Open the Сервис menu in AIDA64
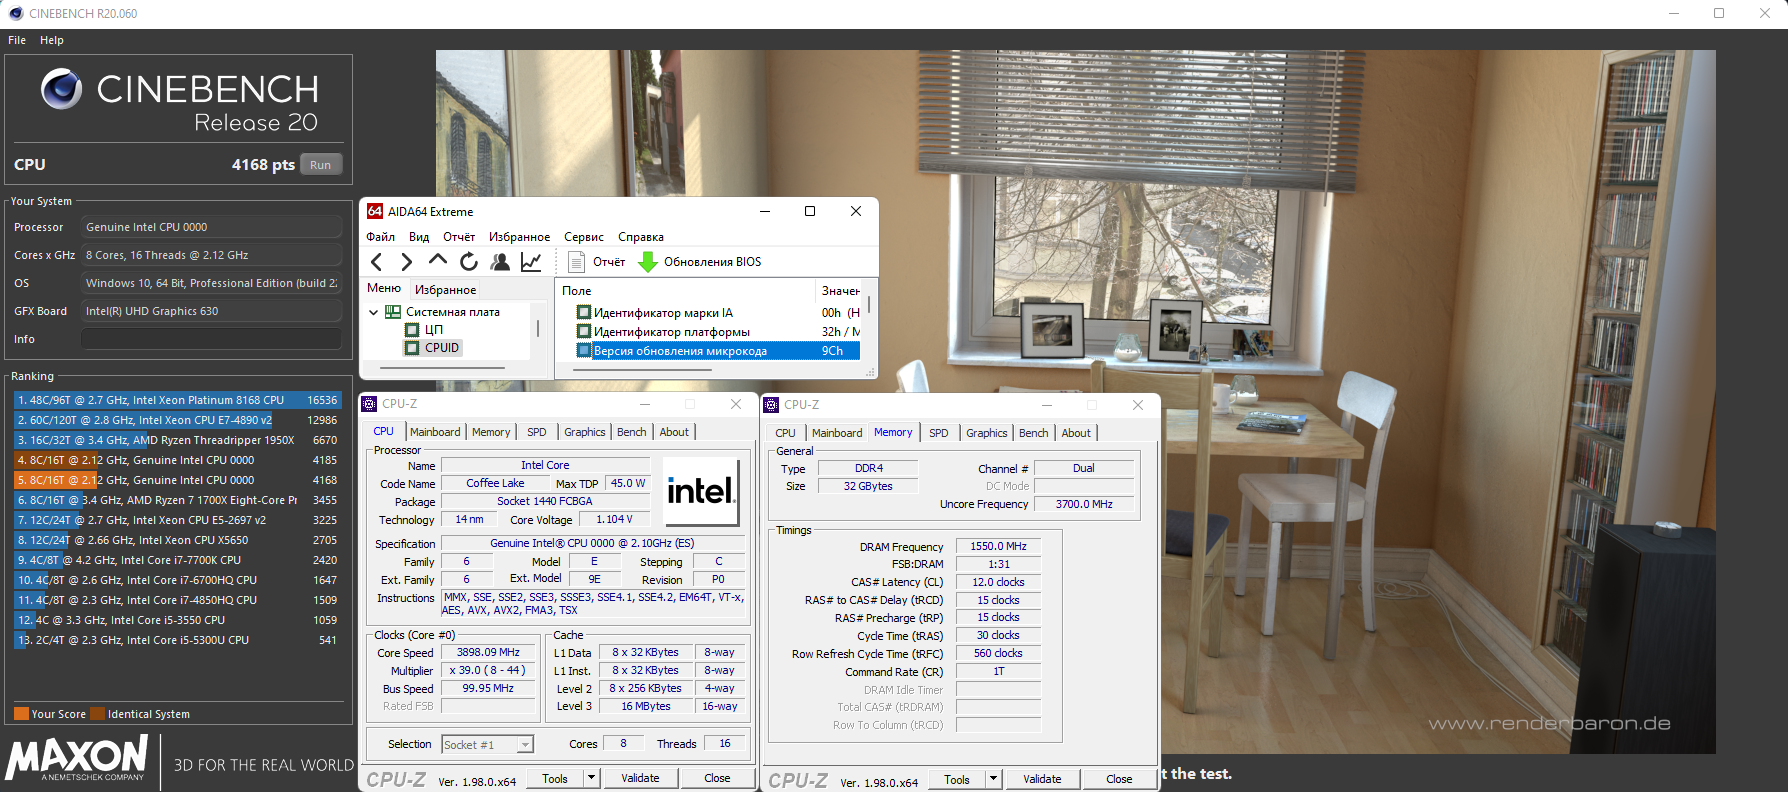Screen dimensions: 1788x792 tap(584, 237)
